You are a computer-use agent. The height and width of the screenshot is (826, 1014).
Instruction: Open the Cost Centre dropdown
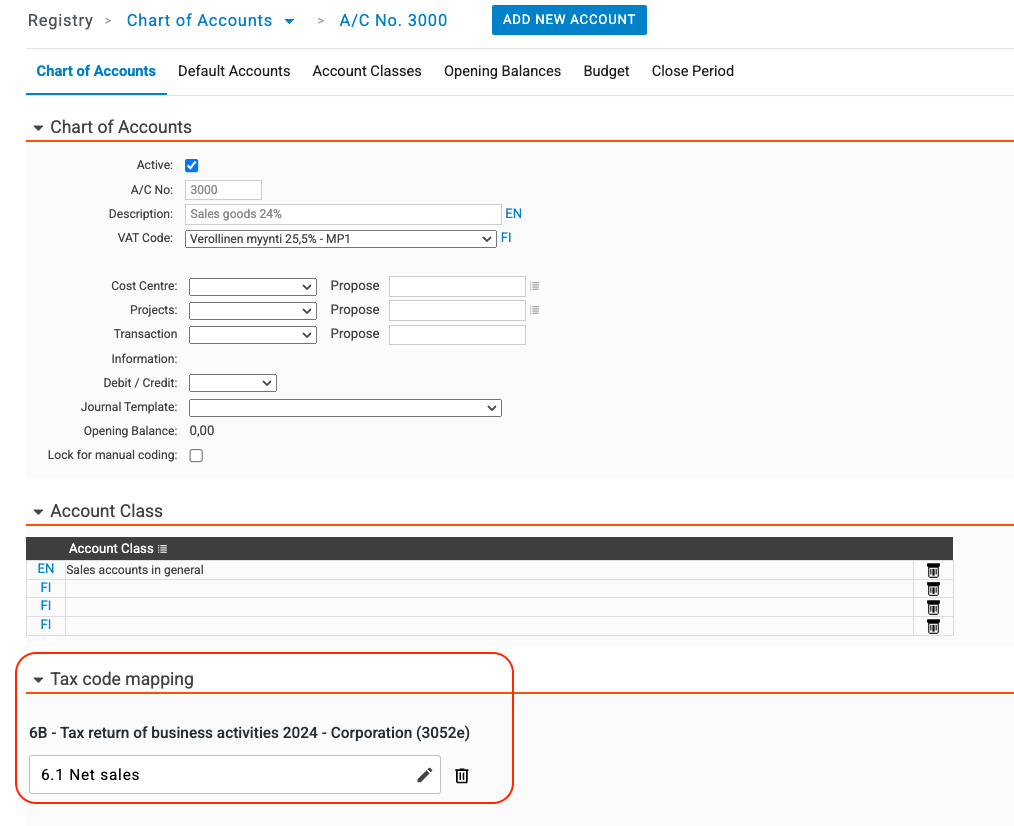[x=252, y=287]
